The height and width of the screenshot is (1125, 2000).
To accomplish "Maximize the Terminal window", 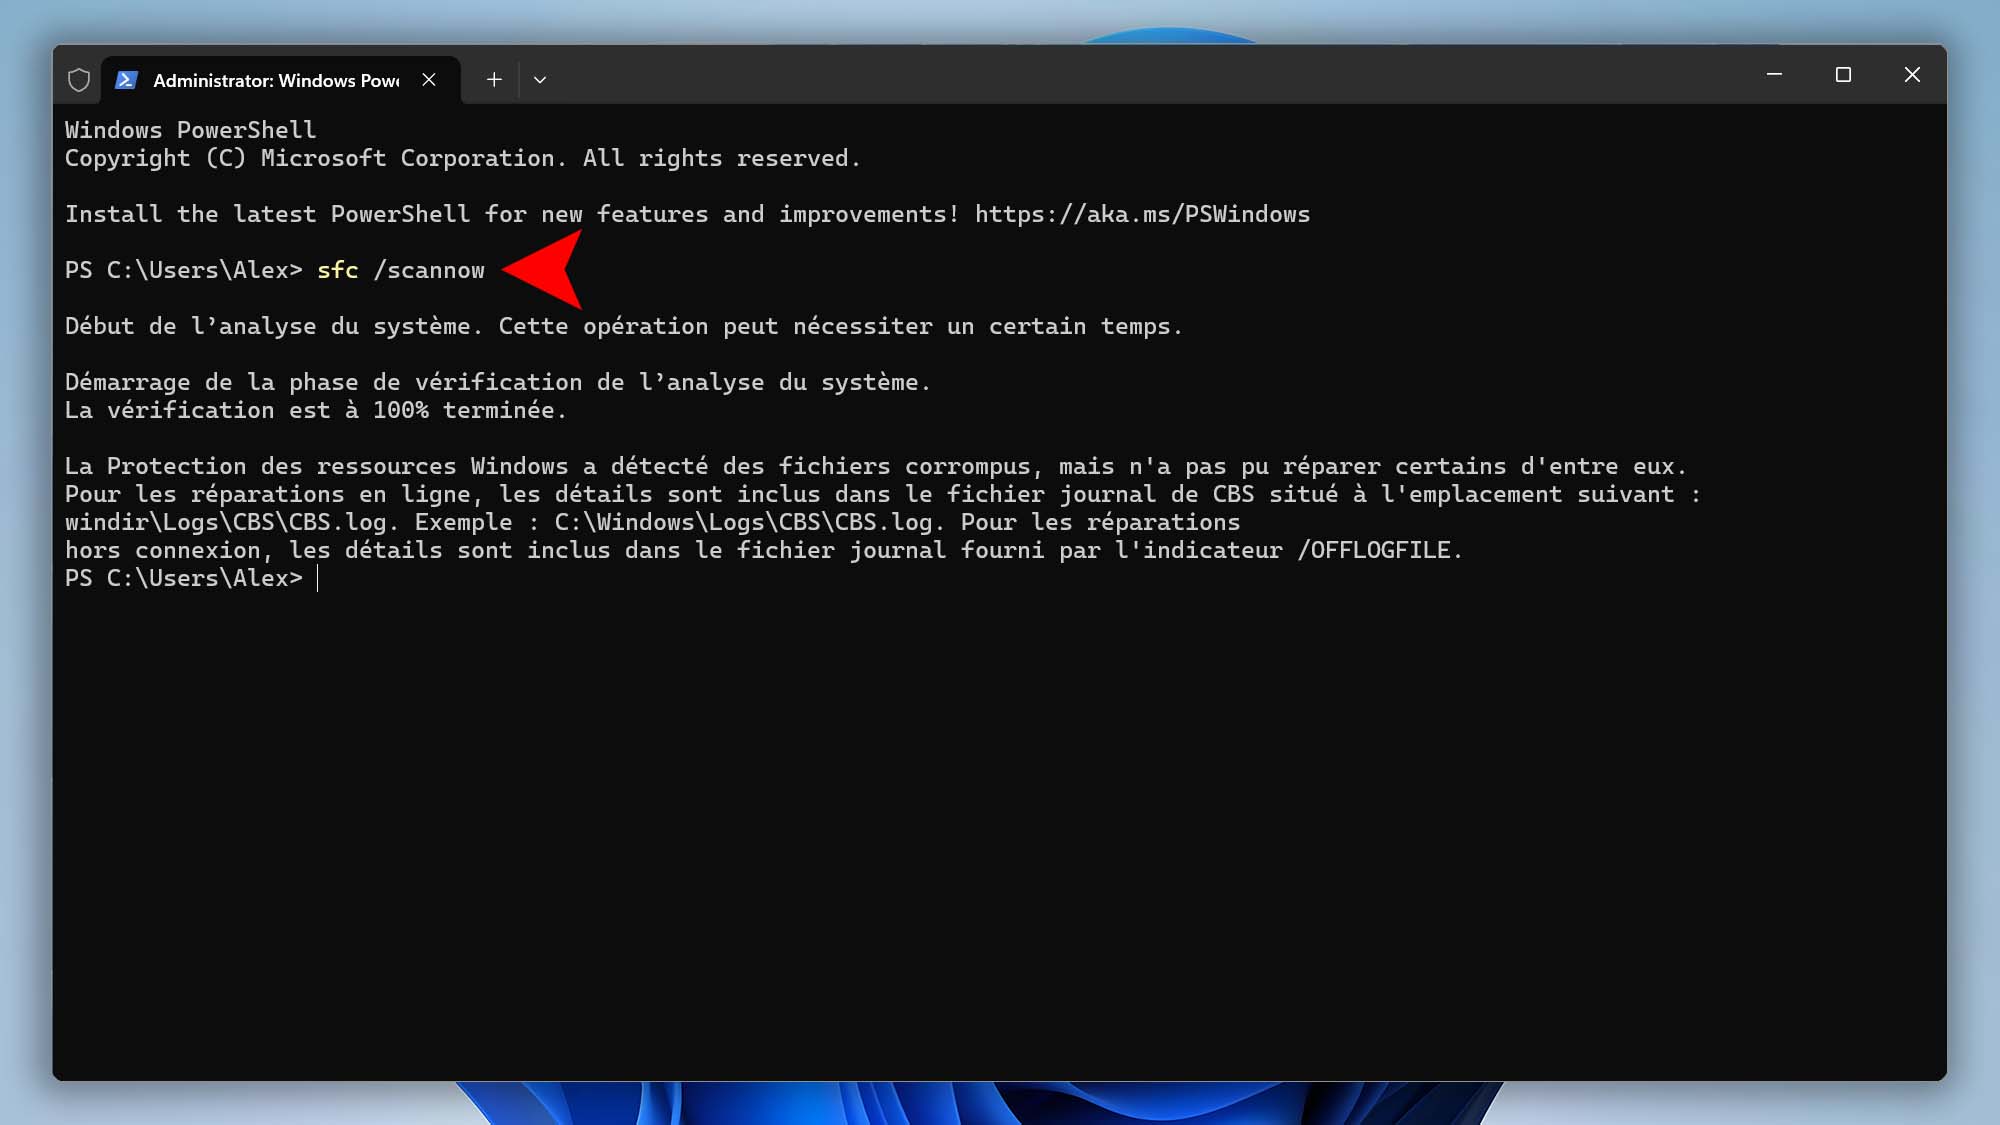I will [1843, 75].
